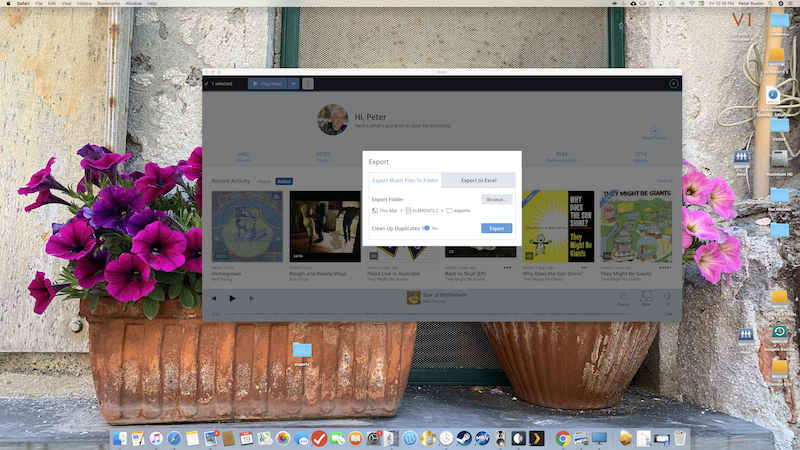800x450 pixels.
Task: Select Export Music Files To Folder tab
Action: 405,180
